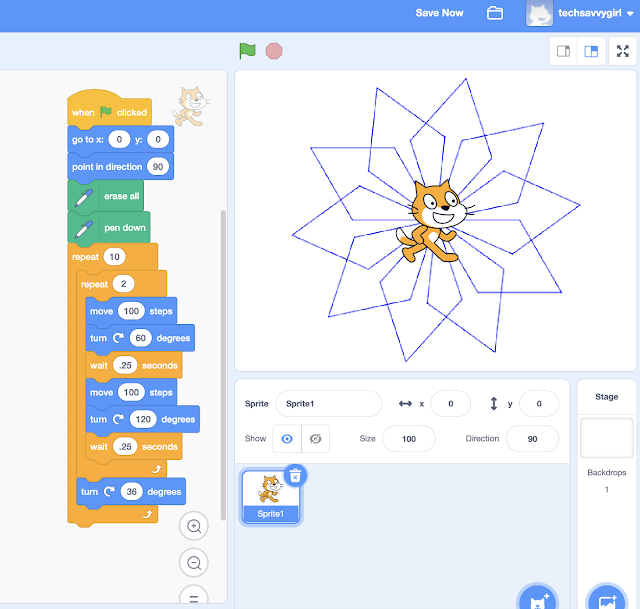640x609 pixels.
Task: Click the sprite Size field
Action: click(x=409, y=439)
